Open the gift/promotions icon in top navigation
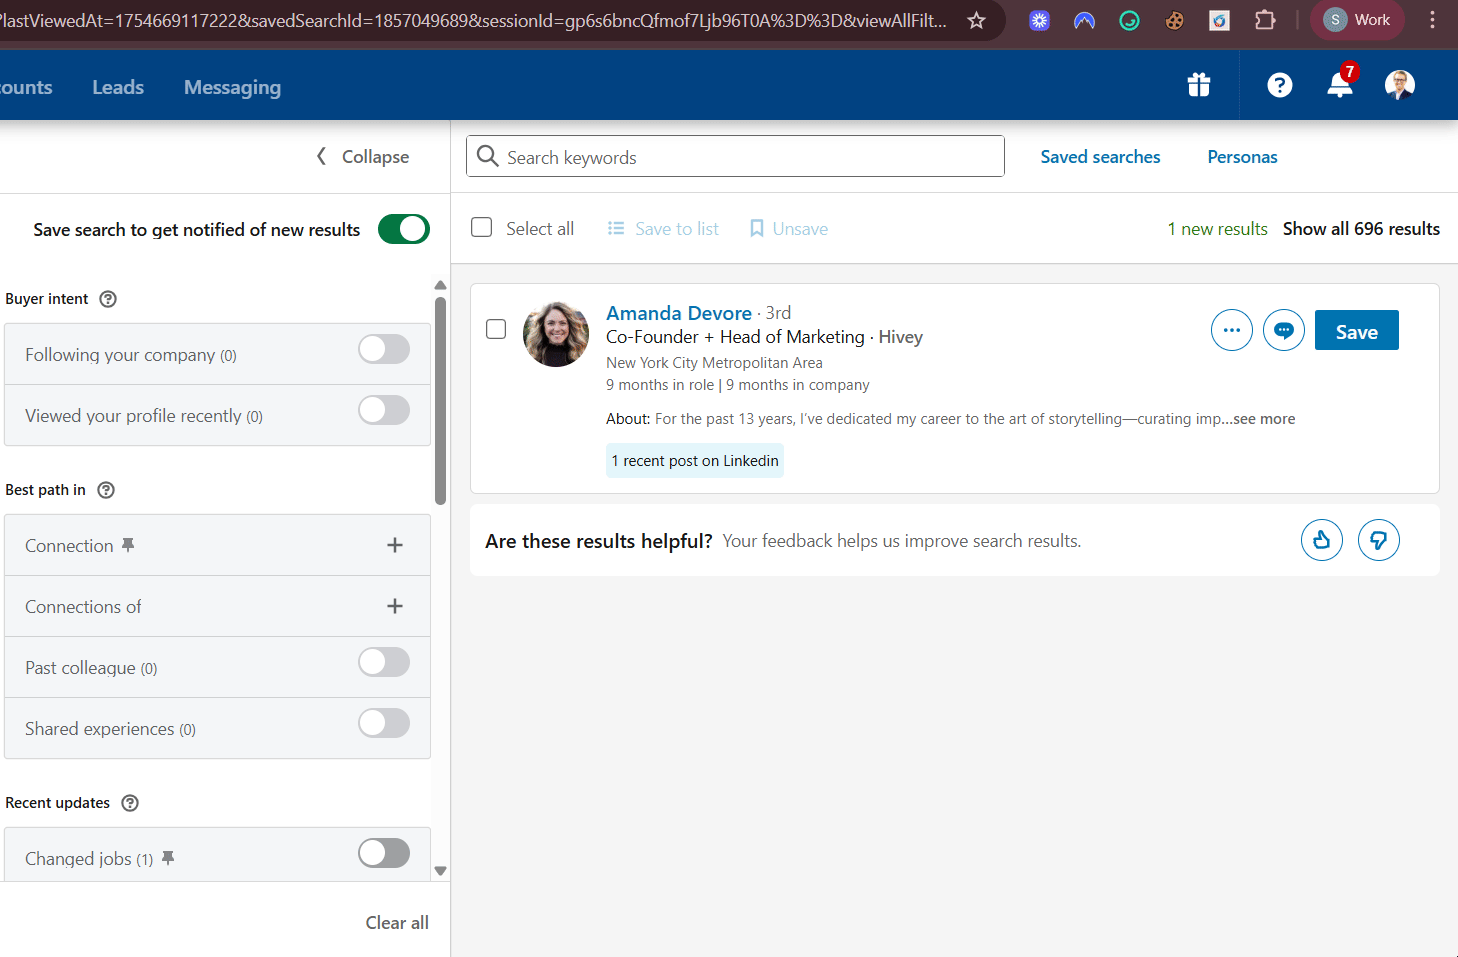Screen dimensions: 1458x957 click(1198, 85)
